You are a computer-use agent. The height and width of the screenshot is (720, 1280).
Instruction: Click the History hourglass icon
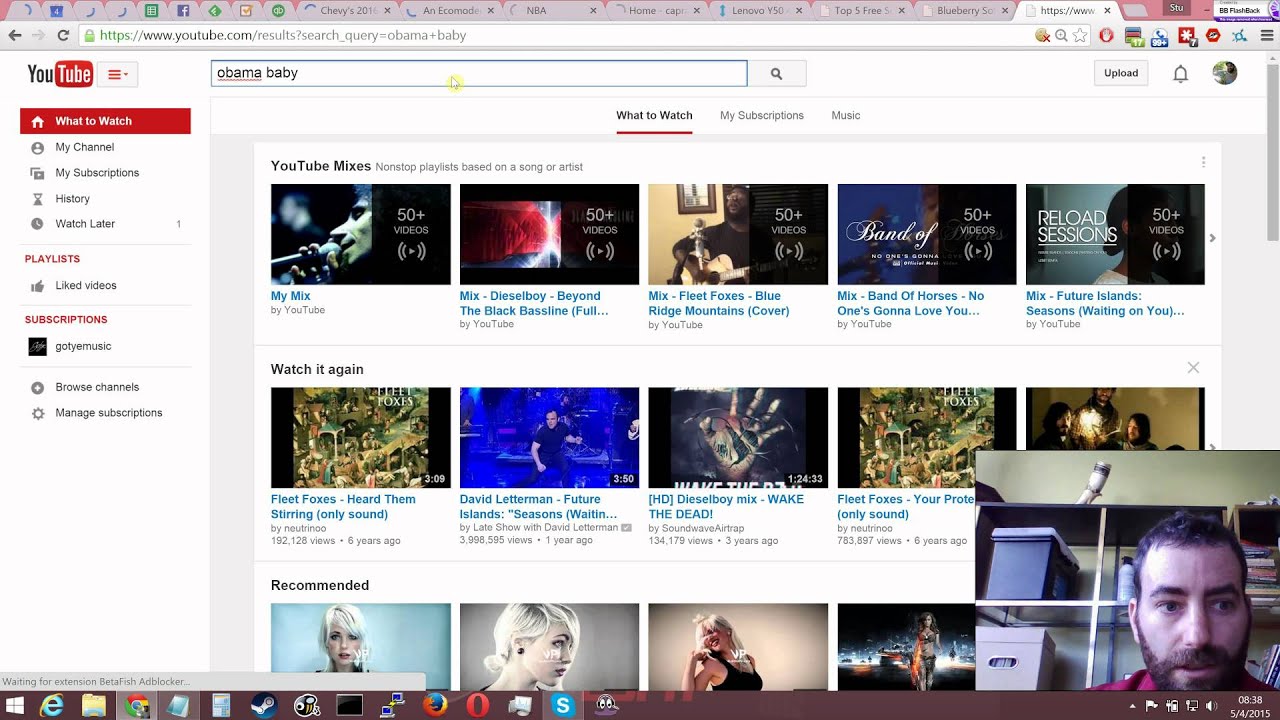tap(37, 199)
